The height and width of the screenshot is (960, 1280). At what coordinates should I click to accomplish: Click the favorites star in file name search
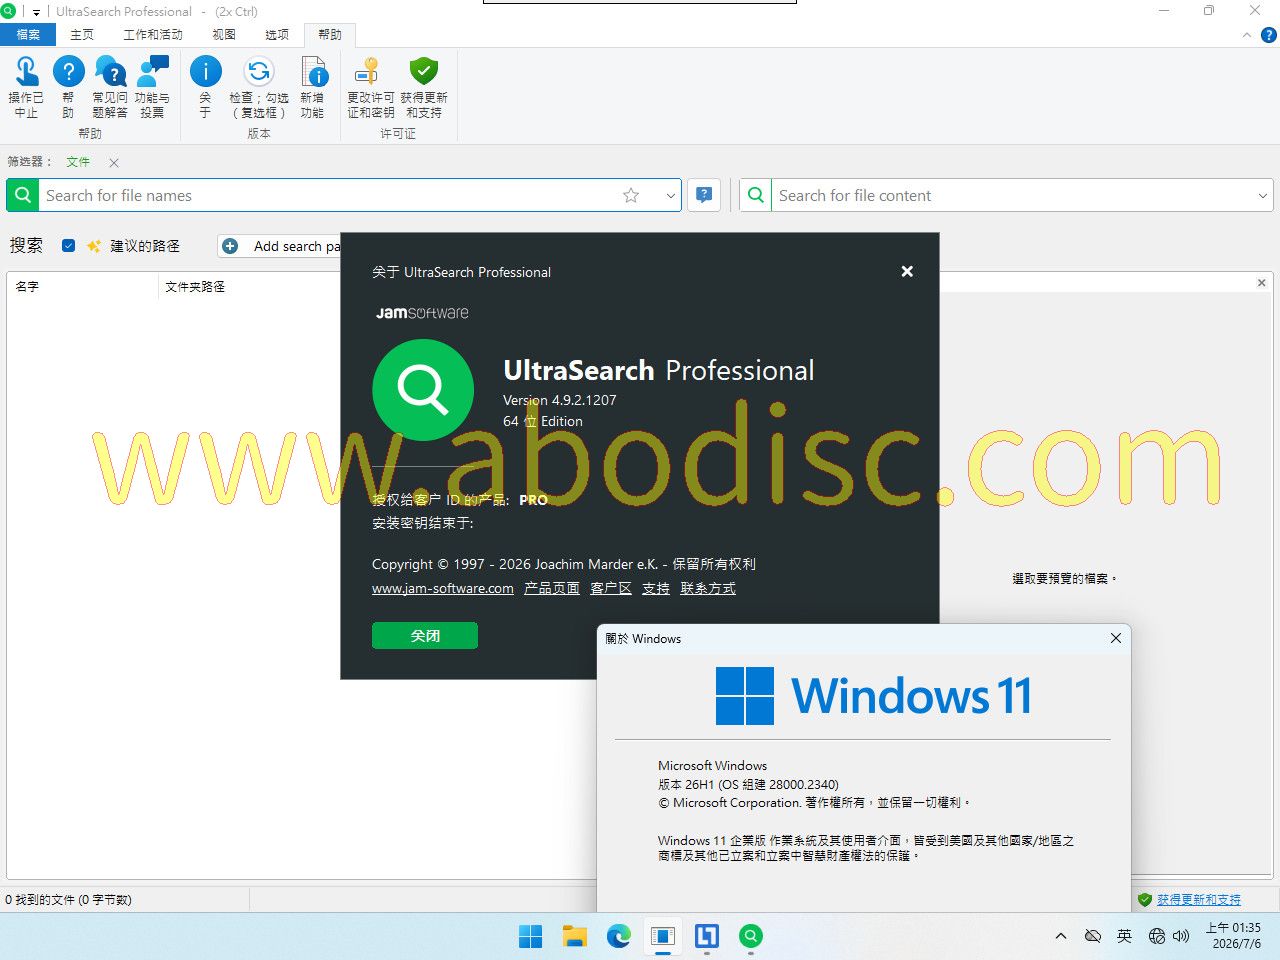631,195
